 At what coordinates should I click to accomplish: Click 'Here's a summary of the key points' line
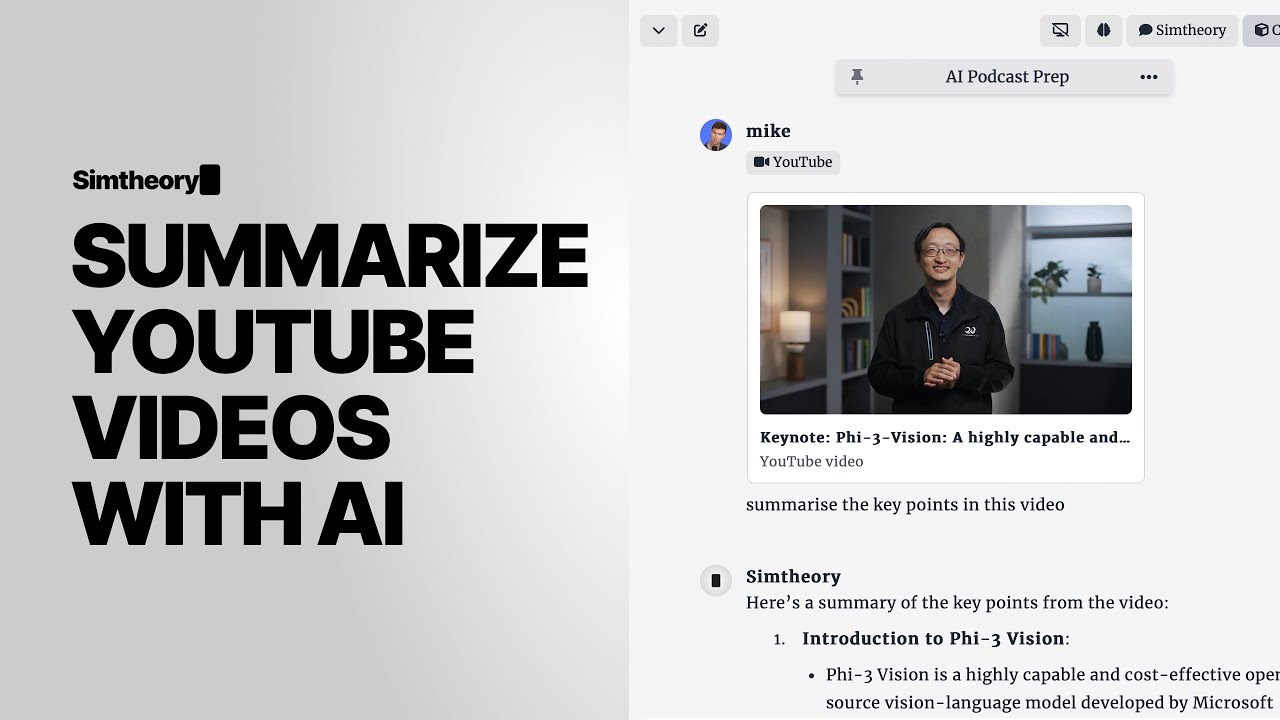(957, 602)
